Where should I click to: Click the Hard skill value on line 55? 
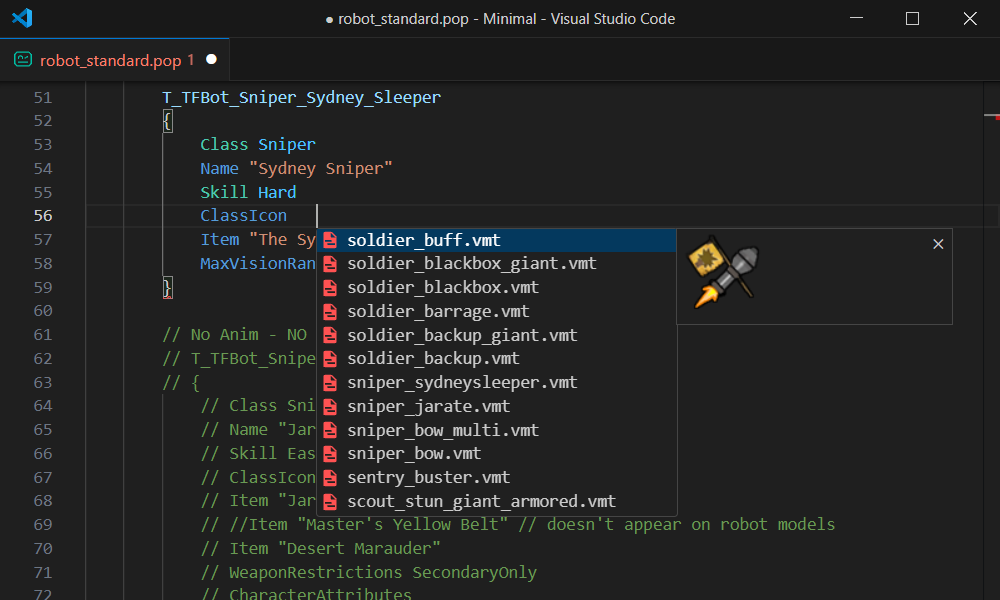(x=277, y=193)
